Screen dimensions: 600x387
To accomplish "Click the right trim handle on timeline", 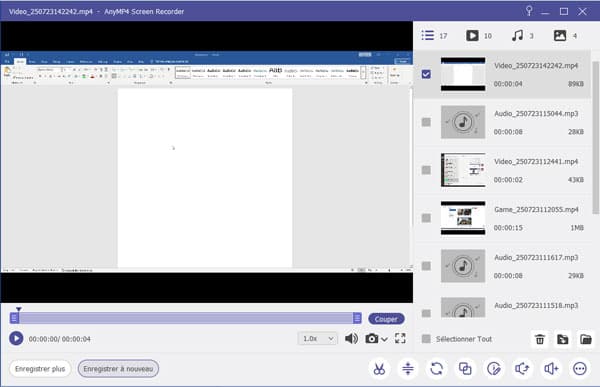I will (x=357, y=318).
